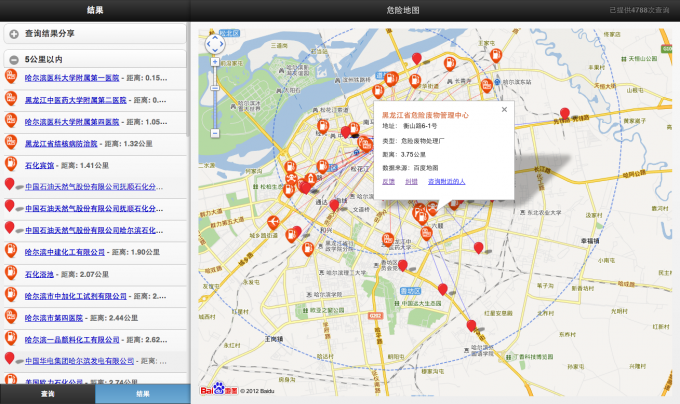This screenshot has height=404, width=680.
Task: Click the 距离: 1.90公里 text
Action: click(x=136, y=252)
